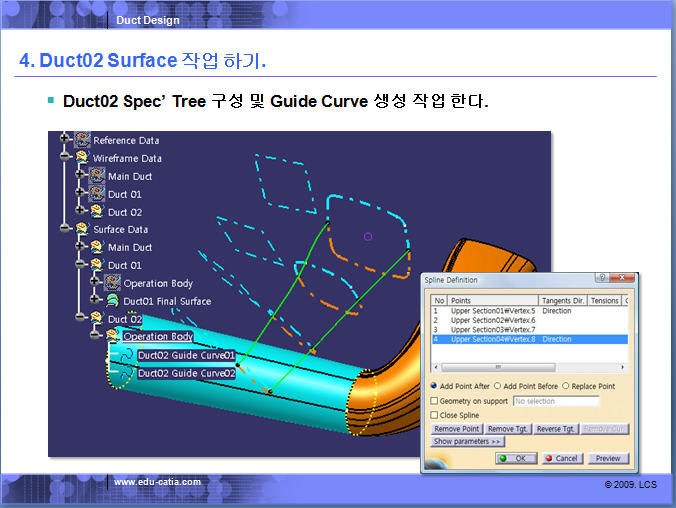The height and width of the screenshot is (508, 676).
Task: Open help in Spline Definition dialog
Action: click(x=601, y=279)
